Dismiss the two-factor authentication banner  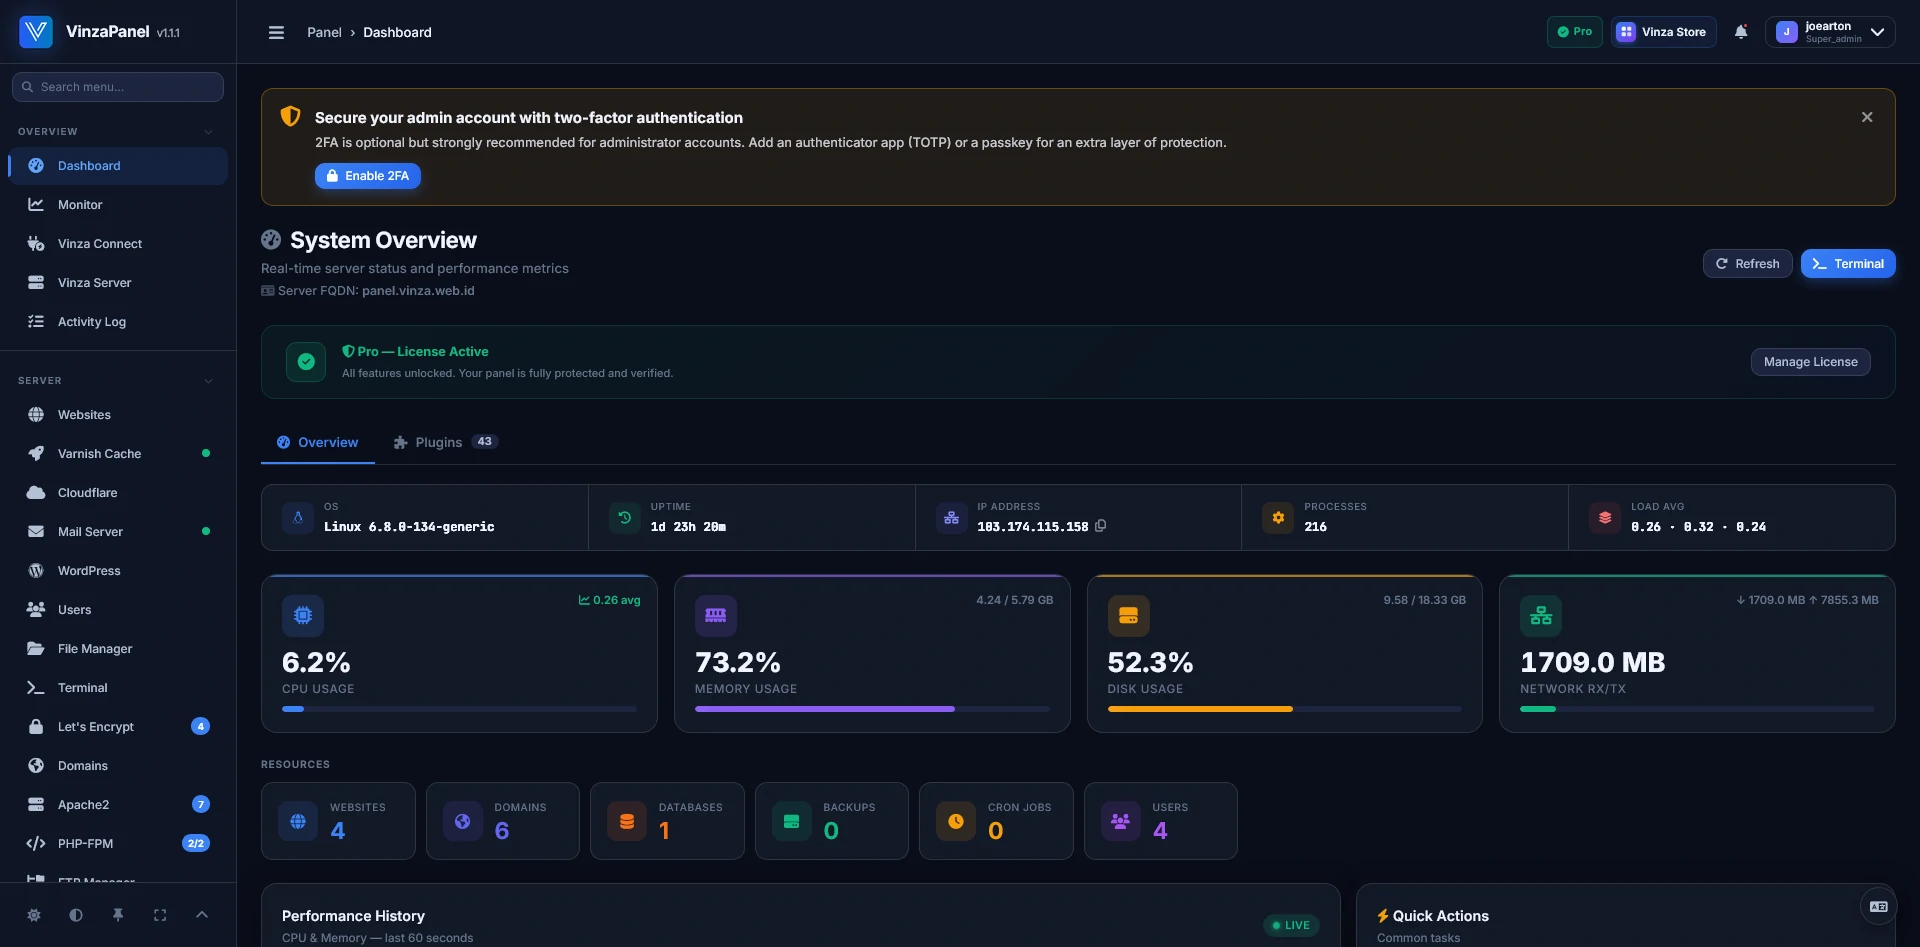1867,117
